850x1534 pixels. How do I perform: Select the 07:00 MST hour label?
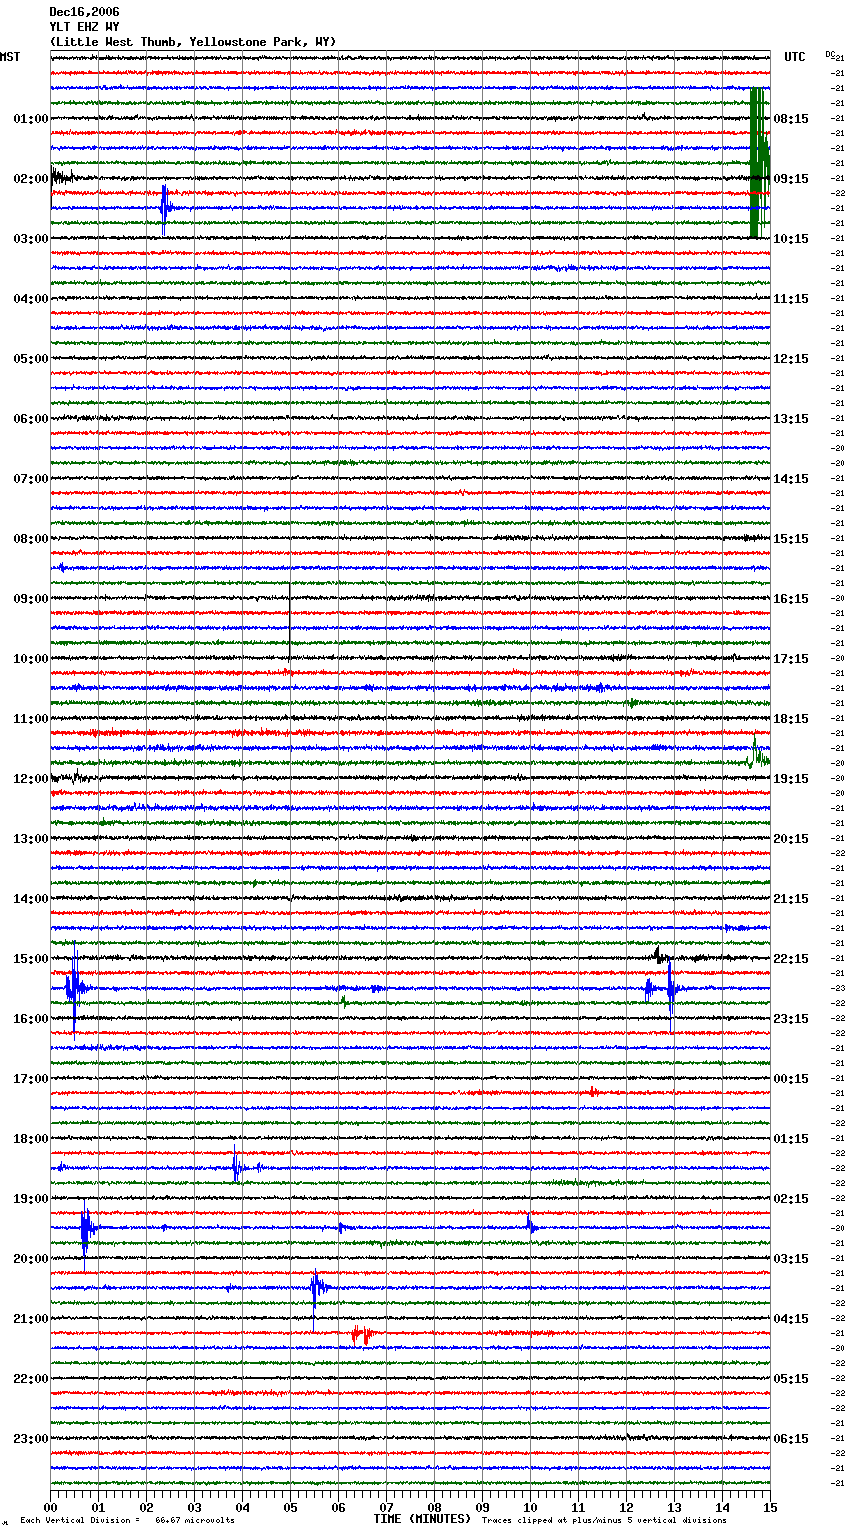[x=31, y=479]
